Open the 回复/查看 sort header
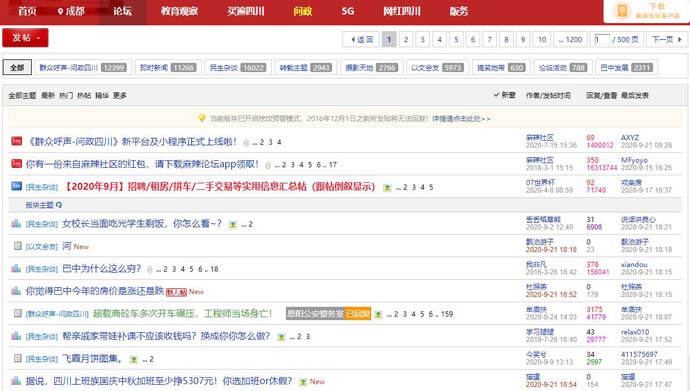Image resolution: width=690 pixels, height=391 pixels. (601, 95)
